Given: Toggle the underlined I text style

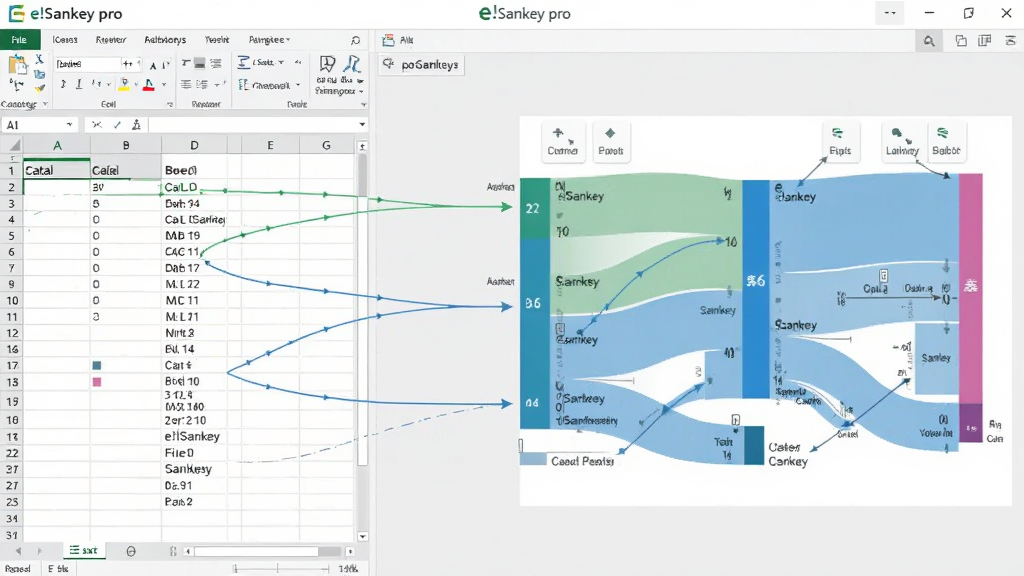Looking at the screenshot, I should pyautogui.click(x=79, y=84).
